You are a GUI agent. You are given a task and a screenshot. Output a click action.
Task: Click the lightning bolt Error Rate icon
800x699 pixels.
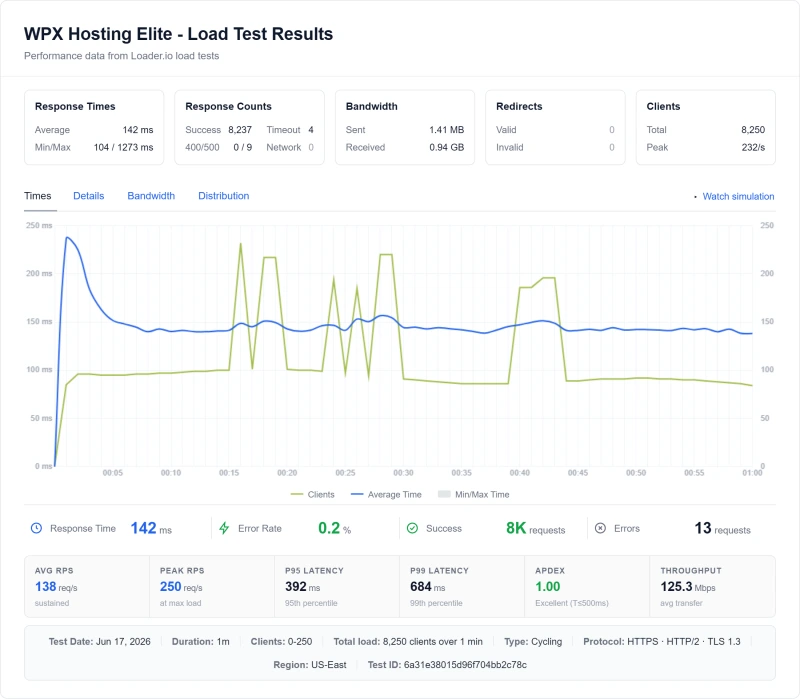coord(224,528)
